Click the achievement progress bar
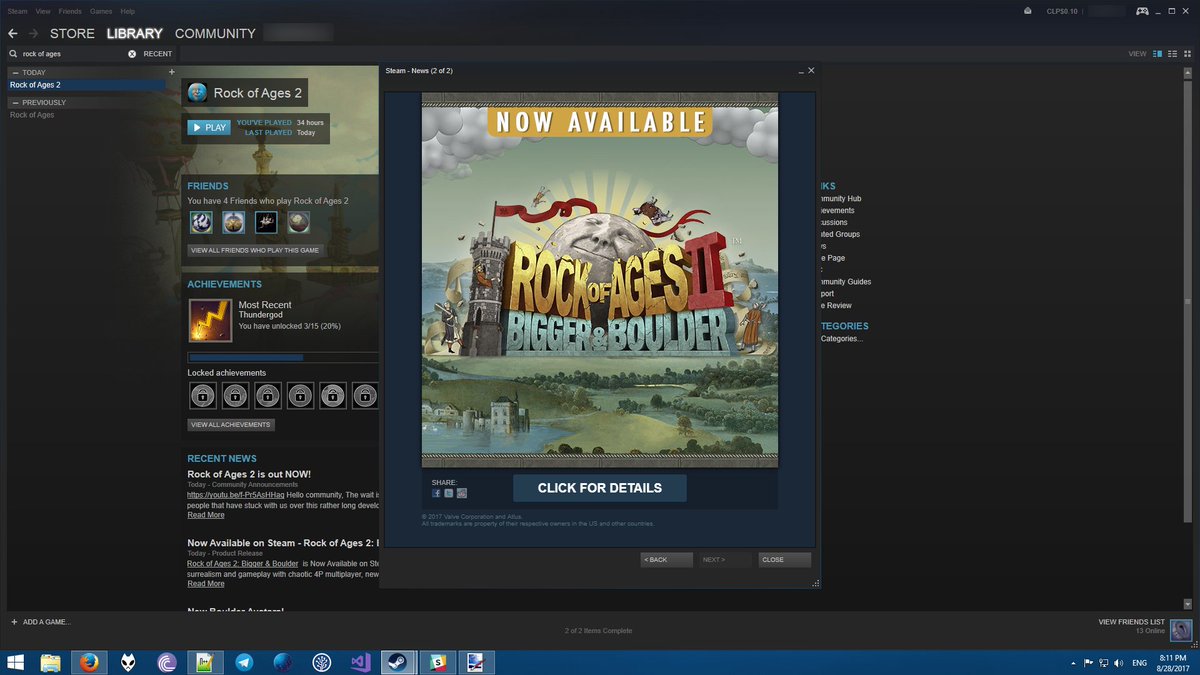 coord(283,357)
